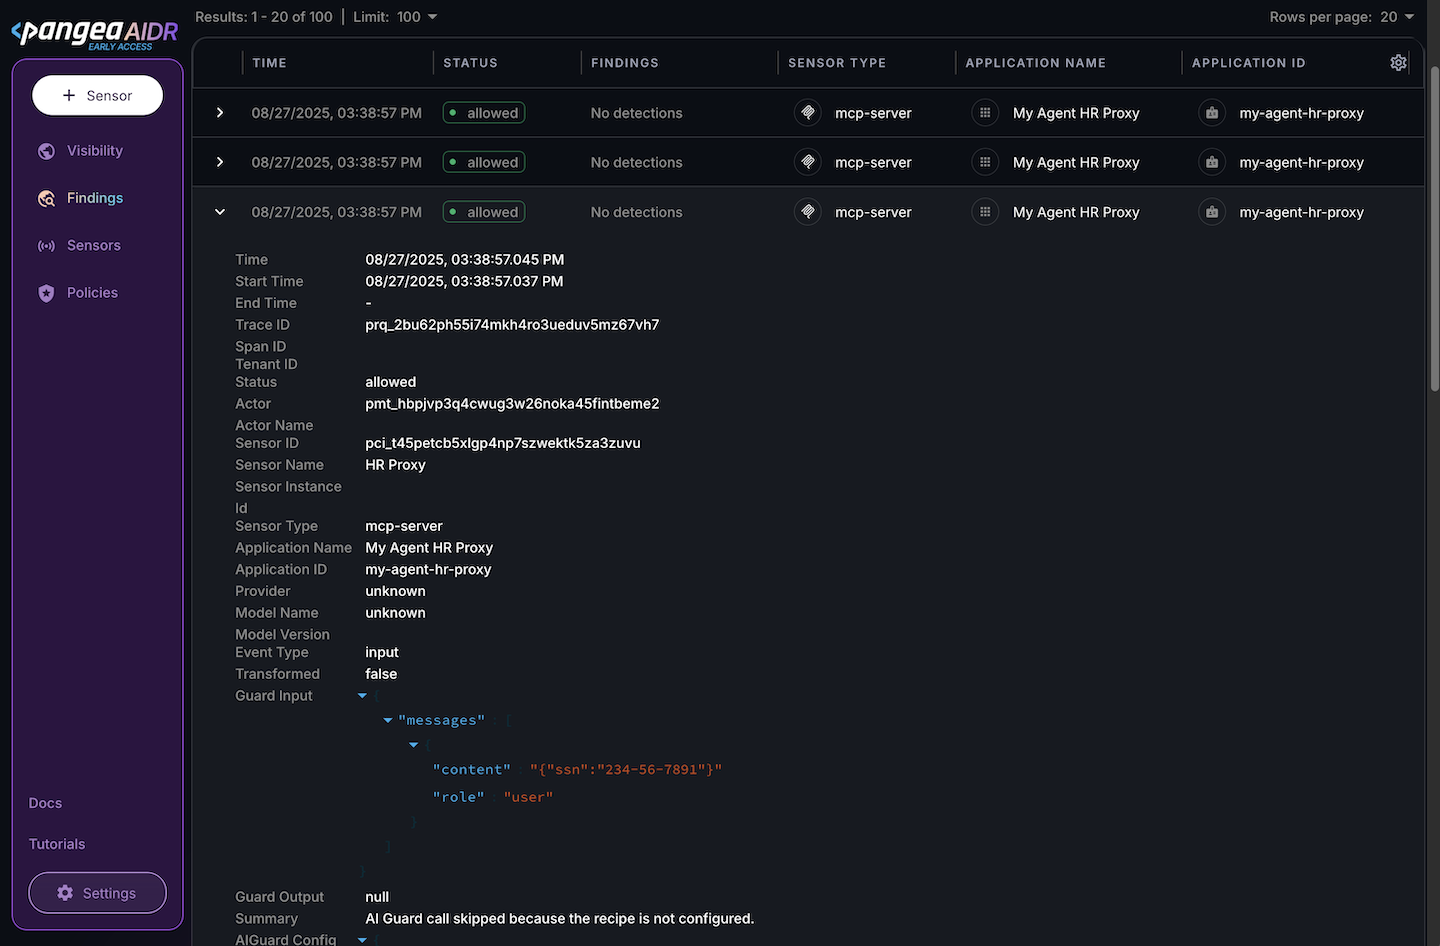Open the Tutorials link
This screenshot has height=946, width=1440.
coord(57,844)
